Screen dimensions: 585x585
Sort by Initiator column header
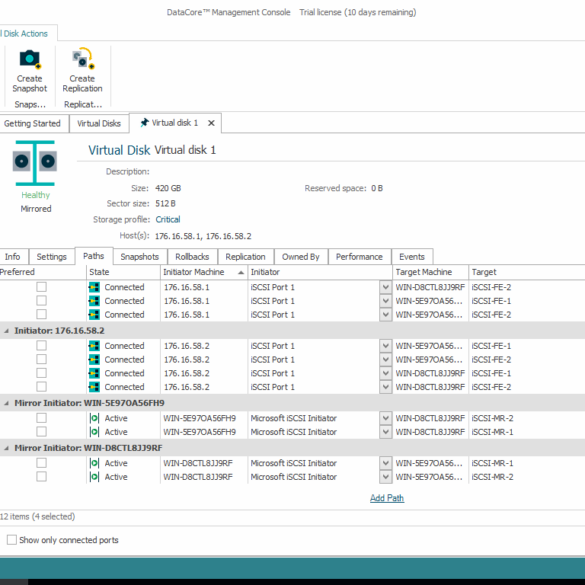[320, 272]
